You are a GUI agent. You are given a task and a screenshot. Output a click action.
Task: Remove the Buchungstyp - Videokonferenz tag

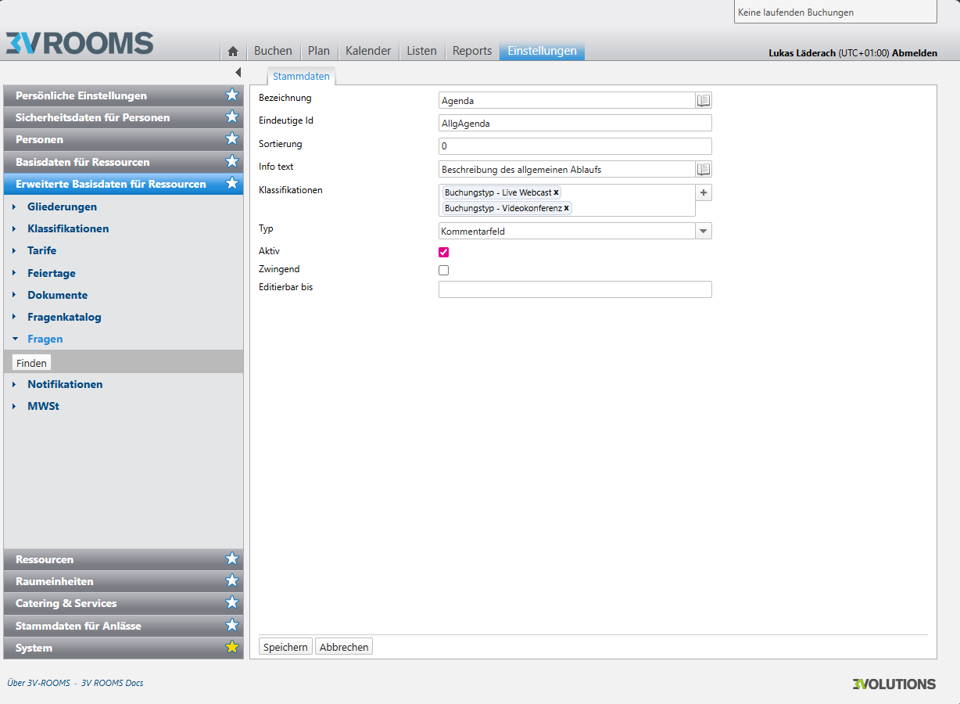566,208
